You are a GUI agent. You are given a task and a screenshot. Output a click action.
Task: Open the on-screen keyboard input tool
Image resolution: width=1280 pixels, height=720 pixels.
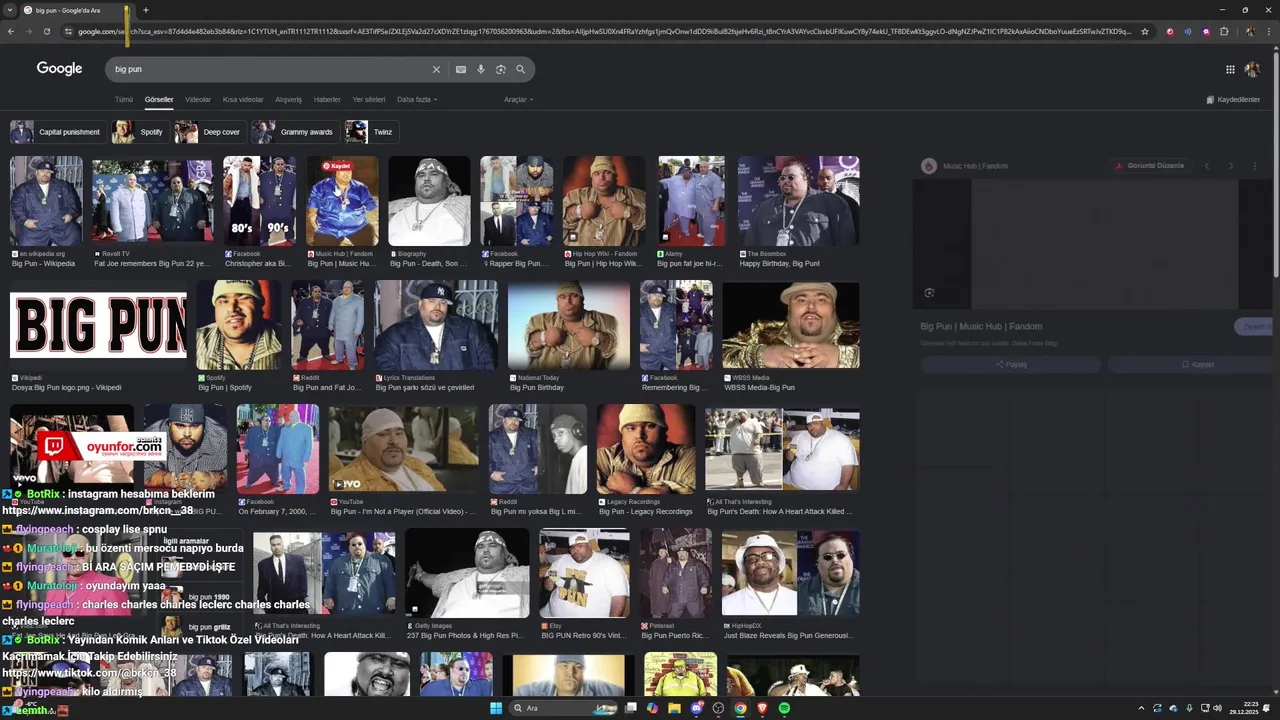click(x=460, y=69)
